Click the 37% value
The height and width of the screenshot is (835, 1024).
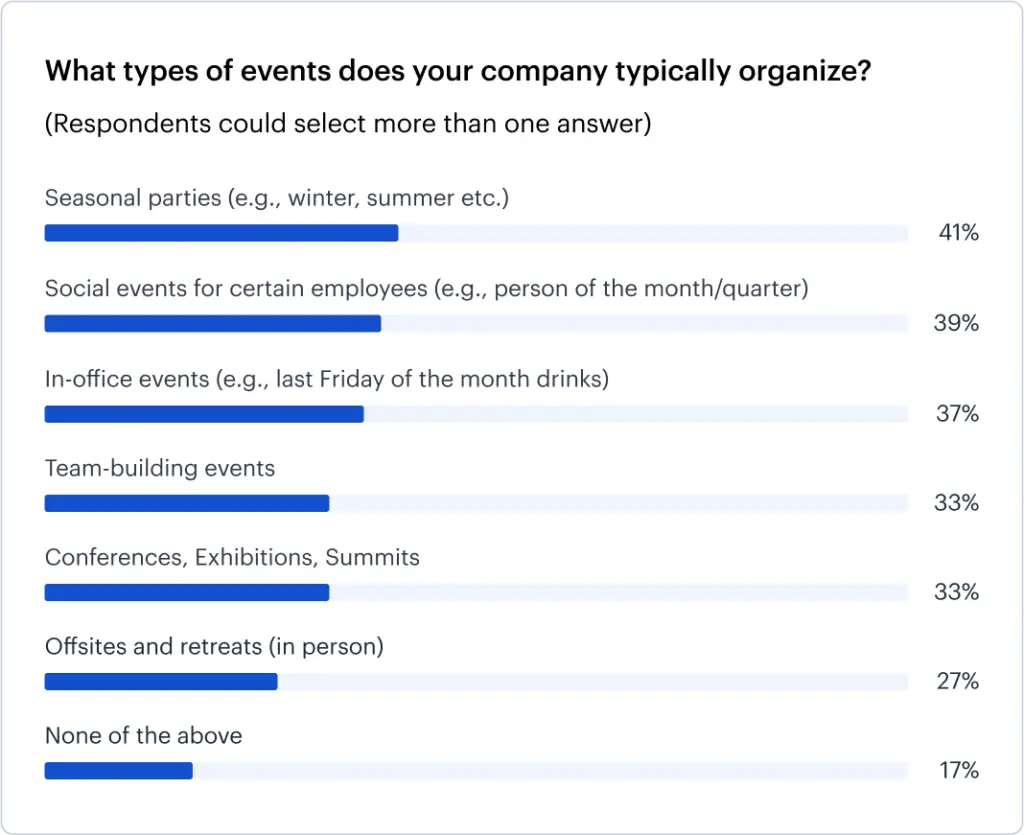pyautogui.click(x=957, y=414)
